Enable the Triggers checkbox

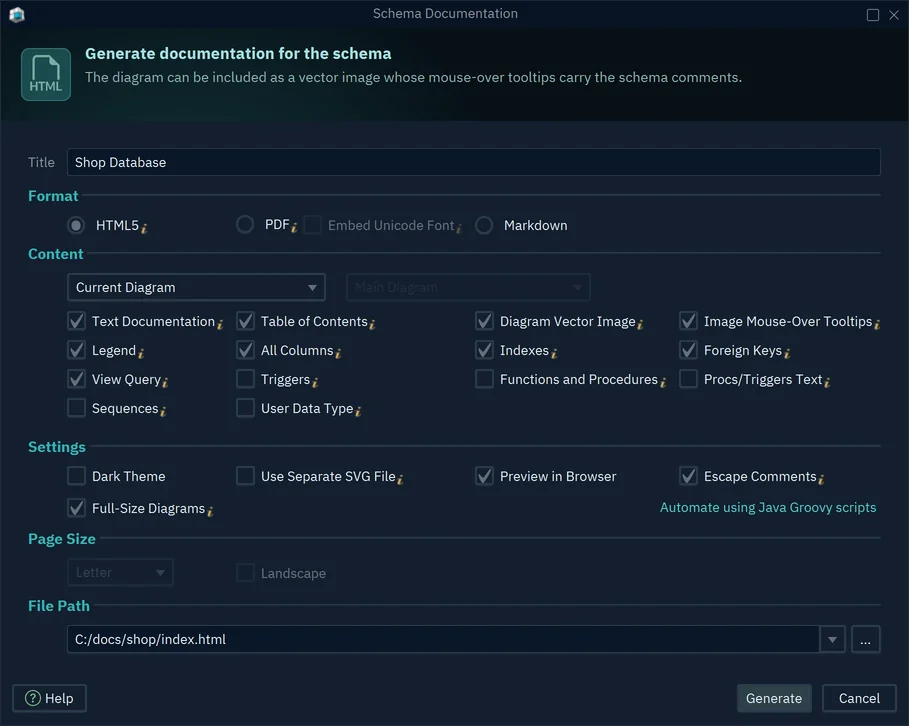(x=245, y=379)
